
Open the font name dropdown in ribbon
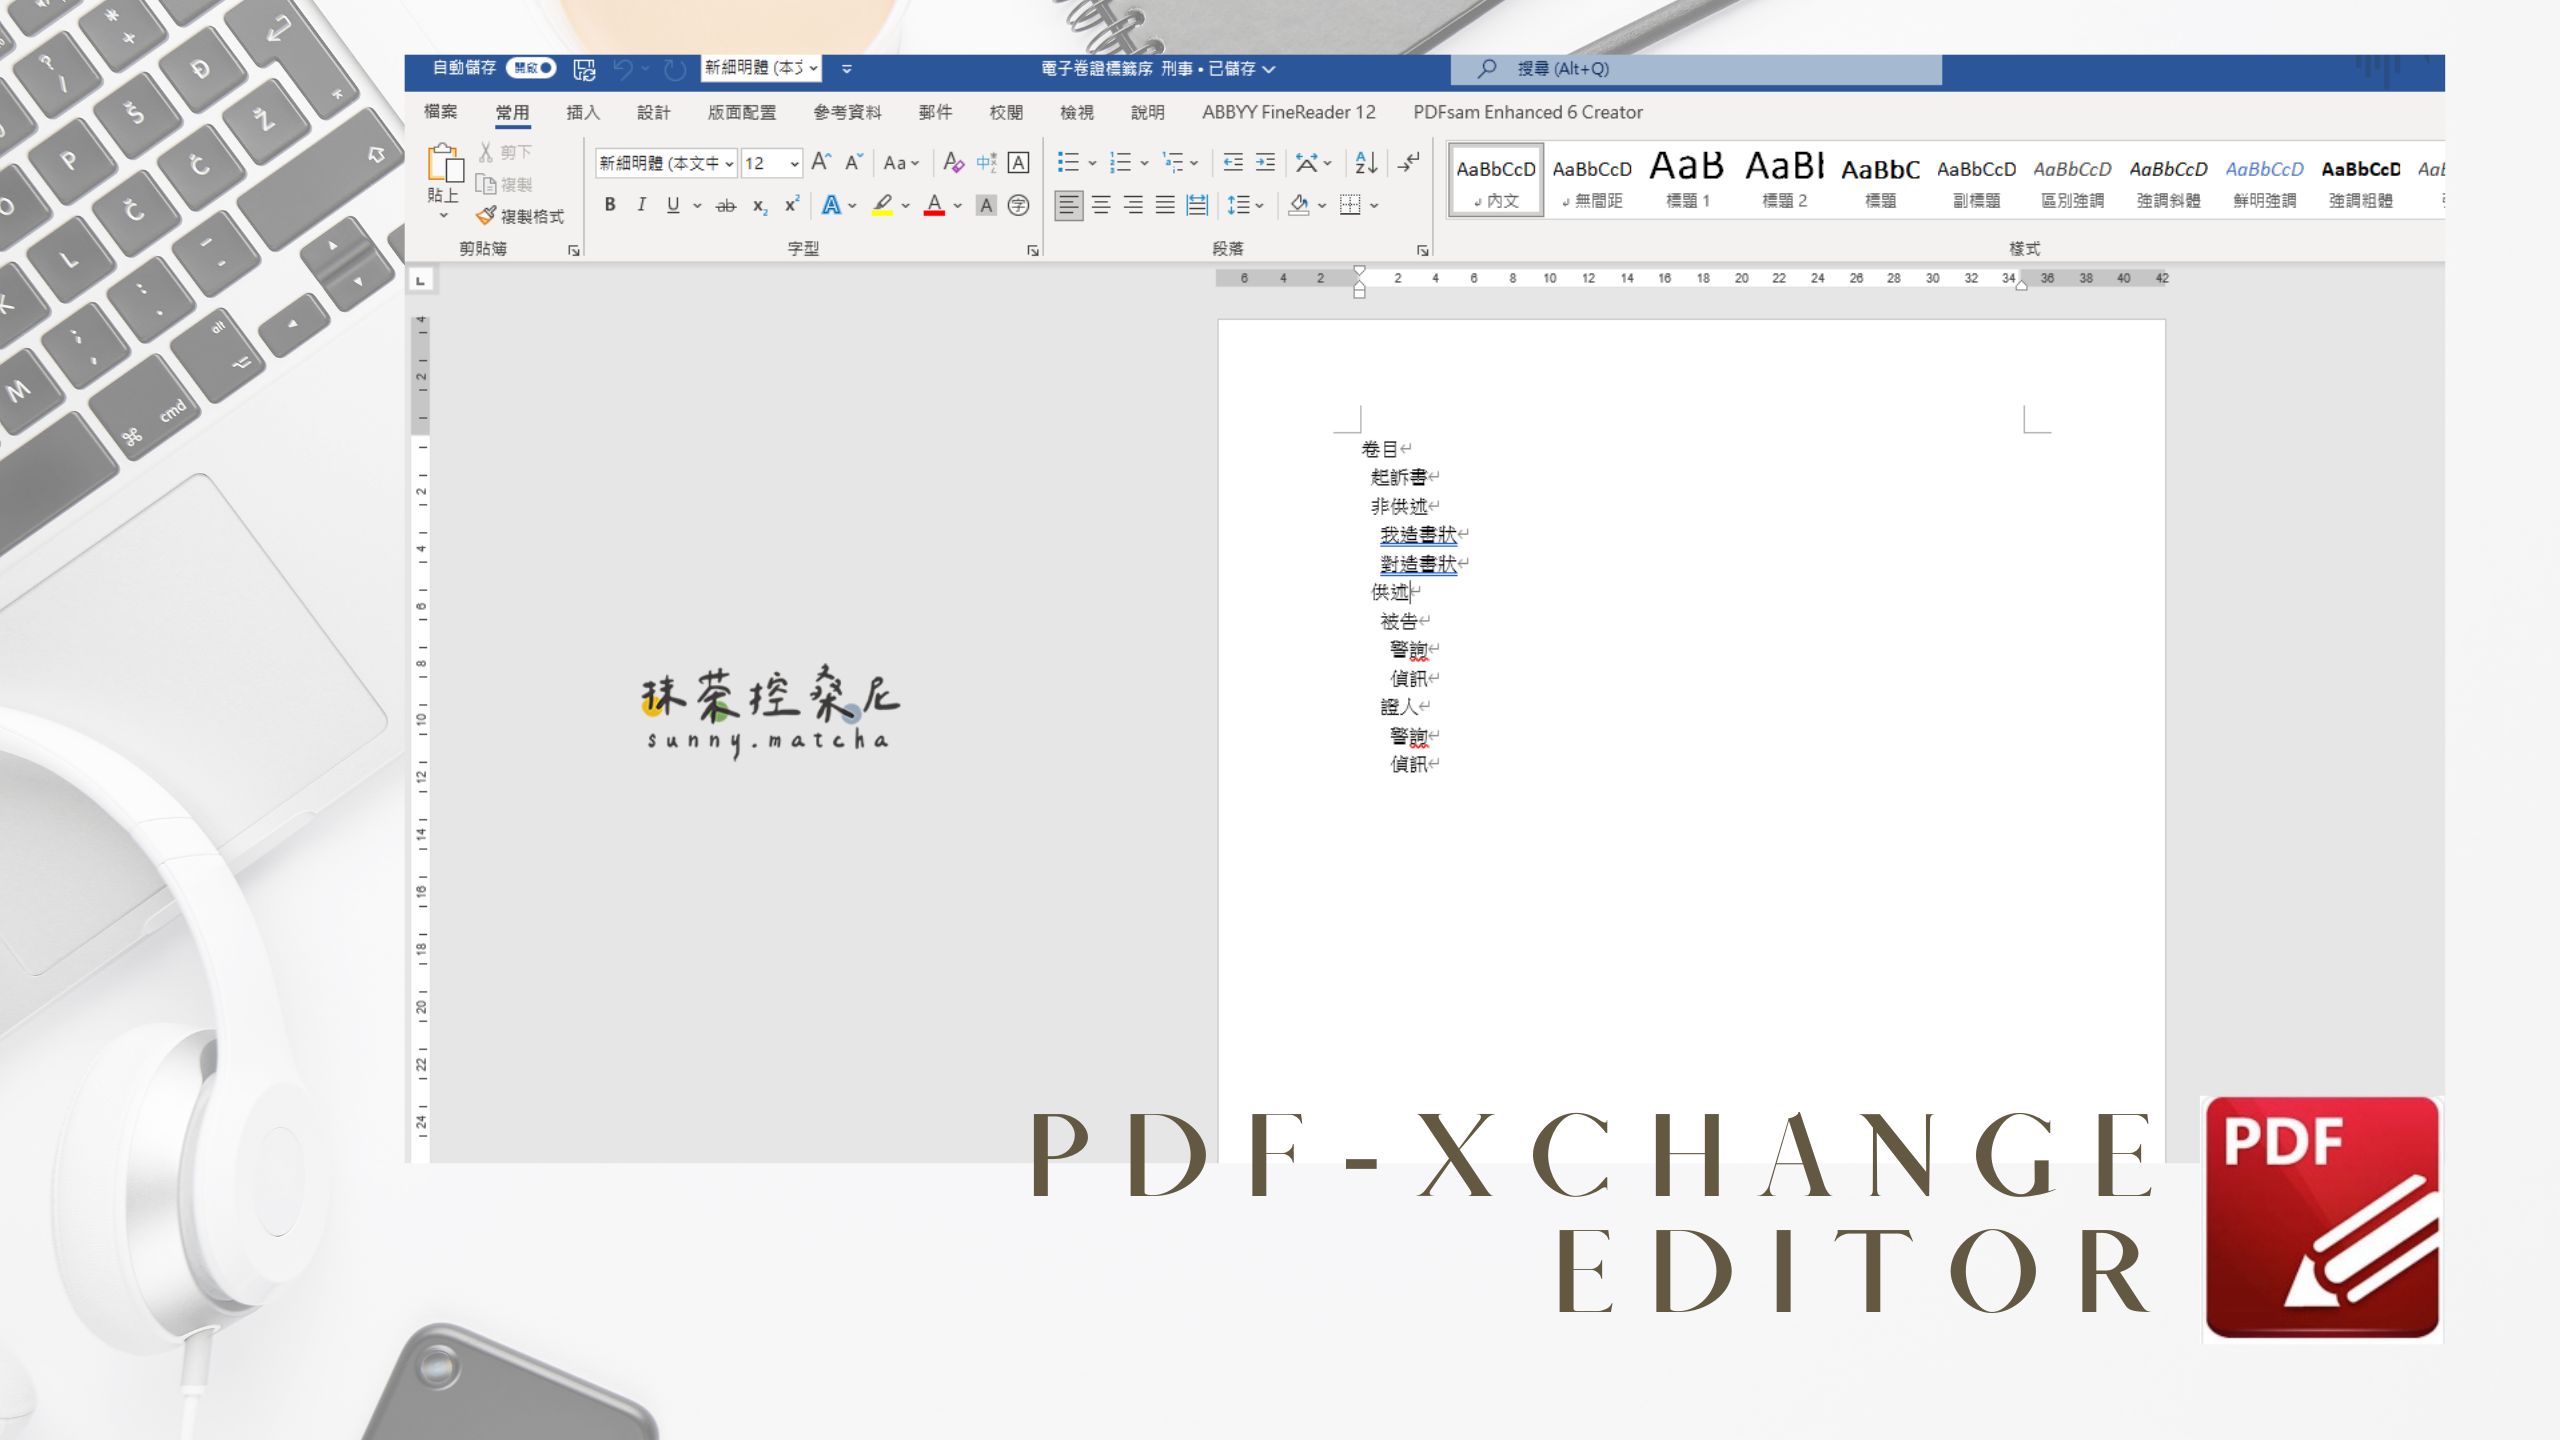click(730, 163)
